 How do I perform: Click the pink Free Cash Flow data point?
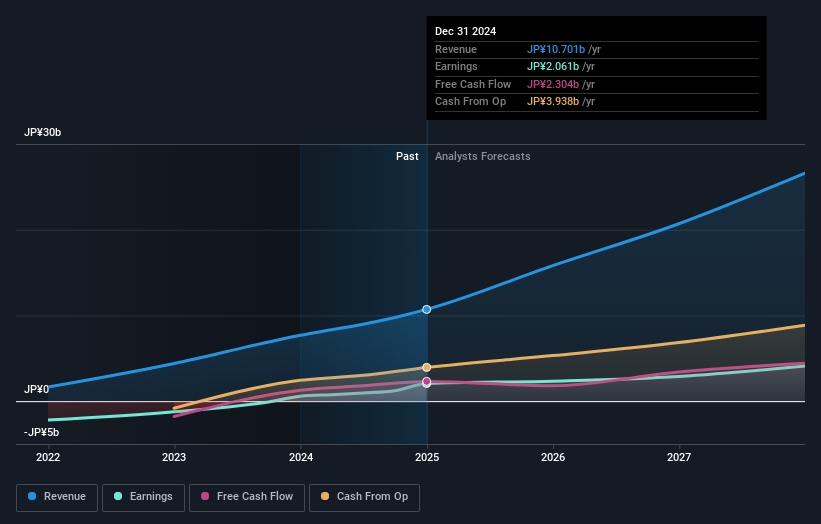427,381
